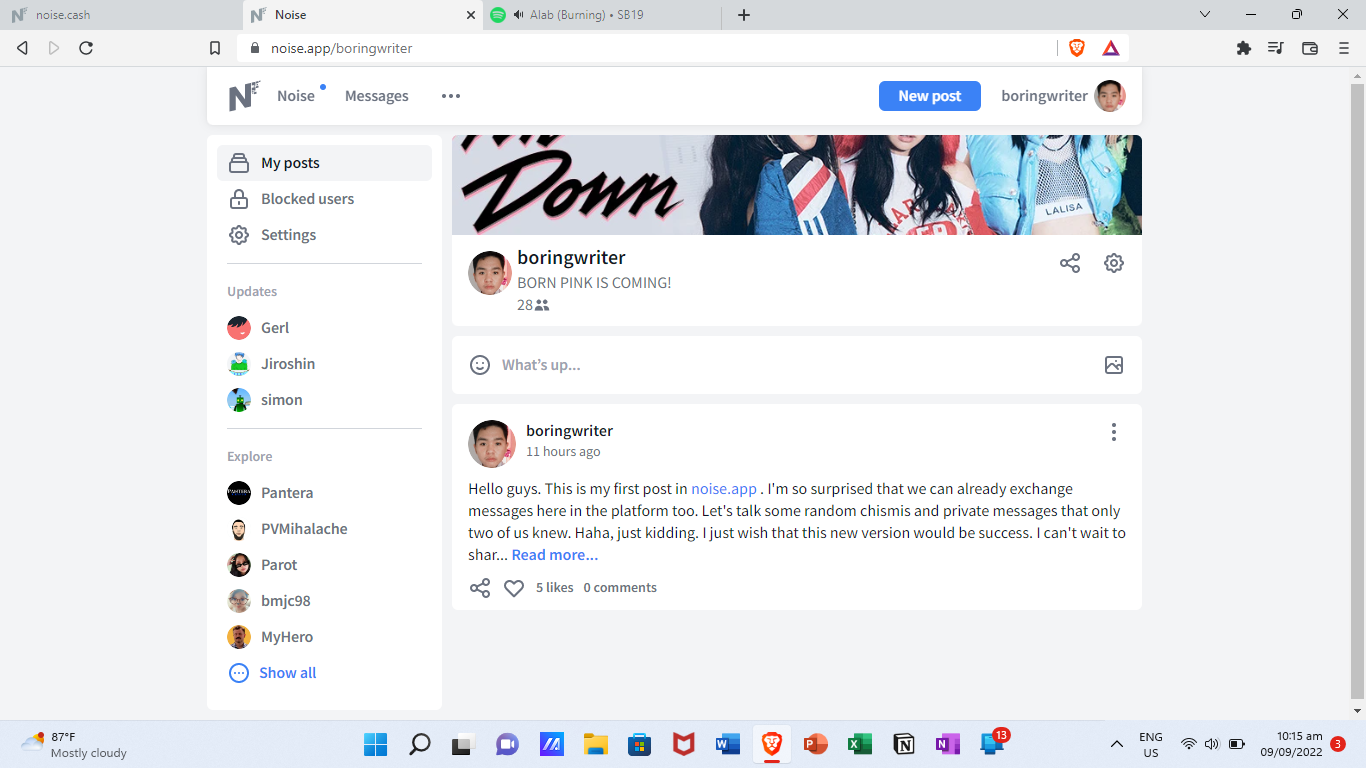The height and width of the screenshot is (768, 1366).
Task: Click Read more link on post
Action: pyautogui.click(x=555, y=555)
